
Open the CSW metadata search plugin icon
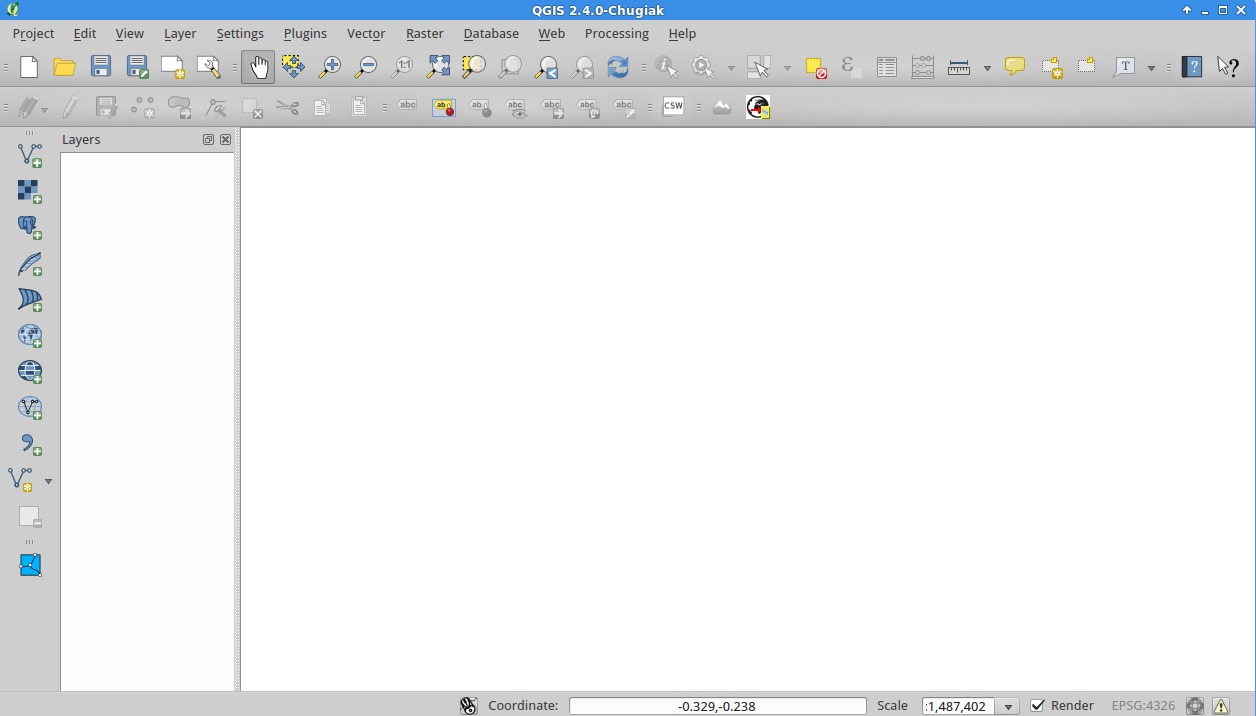coord(673,107)
